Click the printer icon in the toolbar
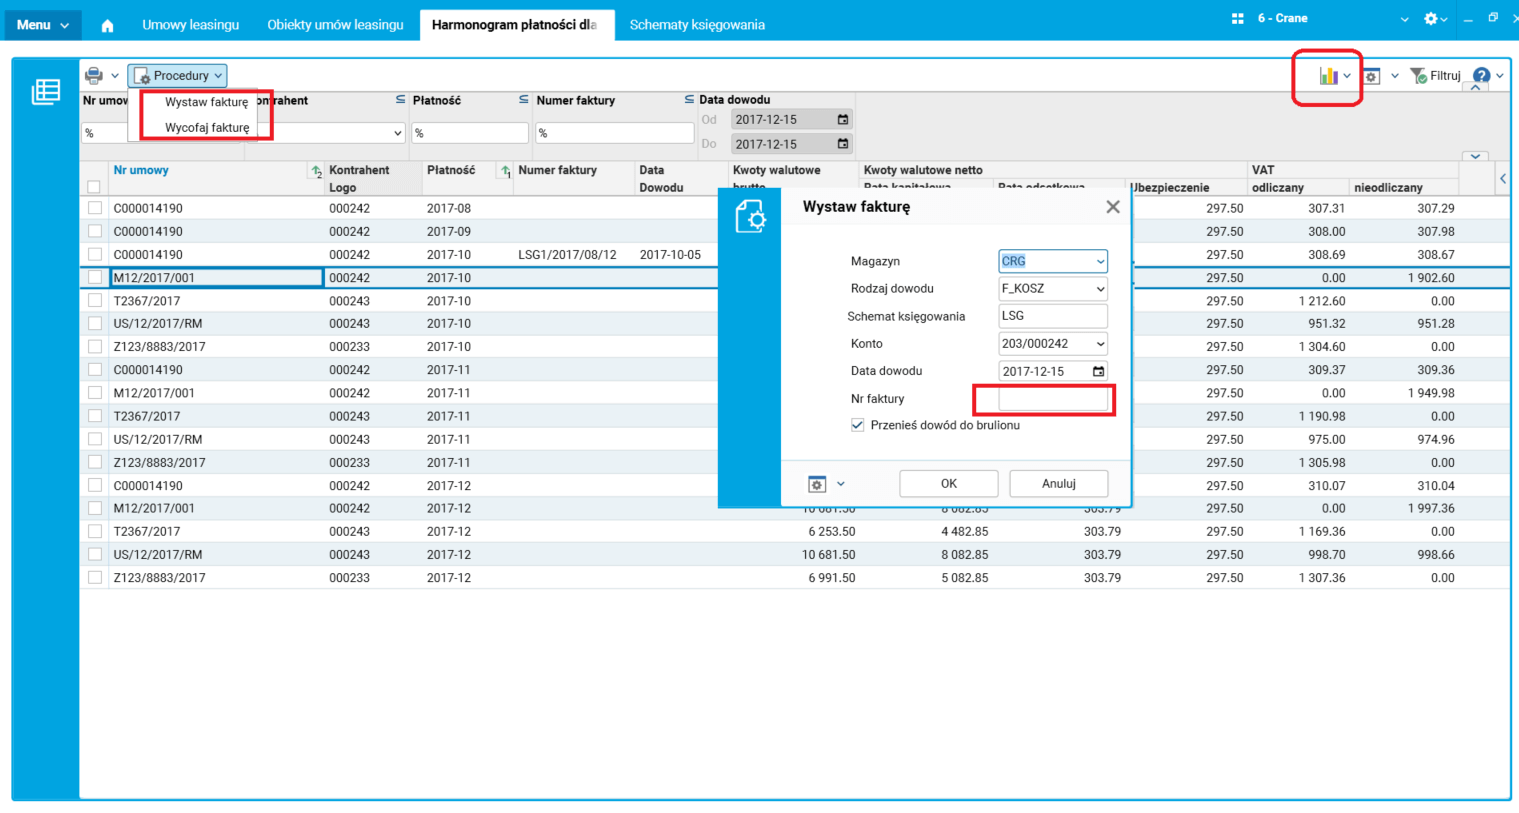Screen dimensions: 1519x813 (94, 76)
